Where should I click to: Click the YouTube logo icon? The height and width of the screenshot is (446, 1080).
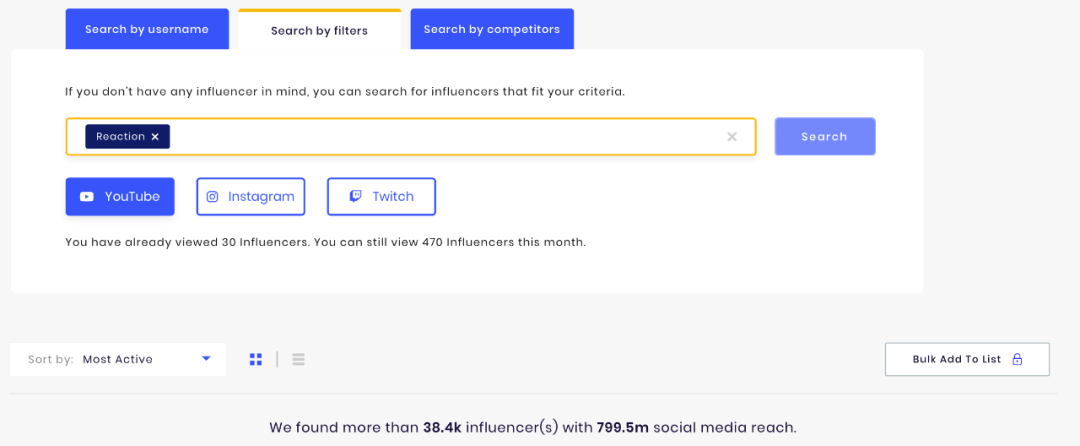(x=87, y=197)
